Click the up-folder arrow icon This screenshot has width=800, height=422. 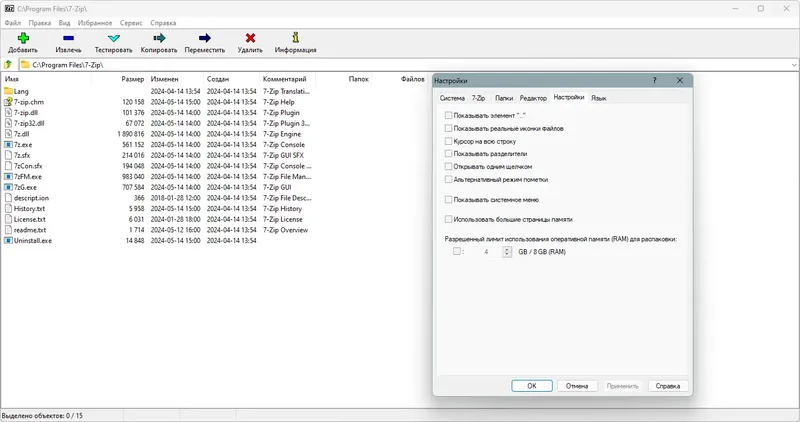point(8,65)
